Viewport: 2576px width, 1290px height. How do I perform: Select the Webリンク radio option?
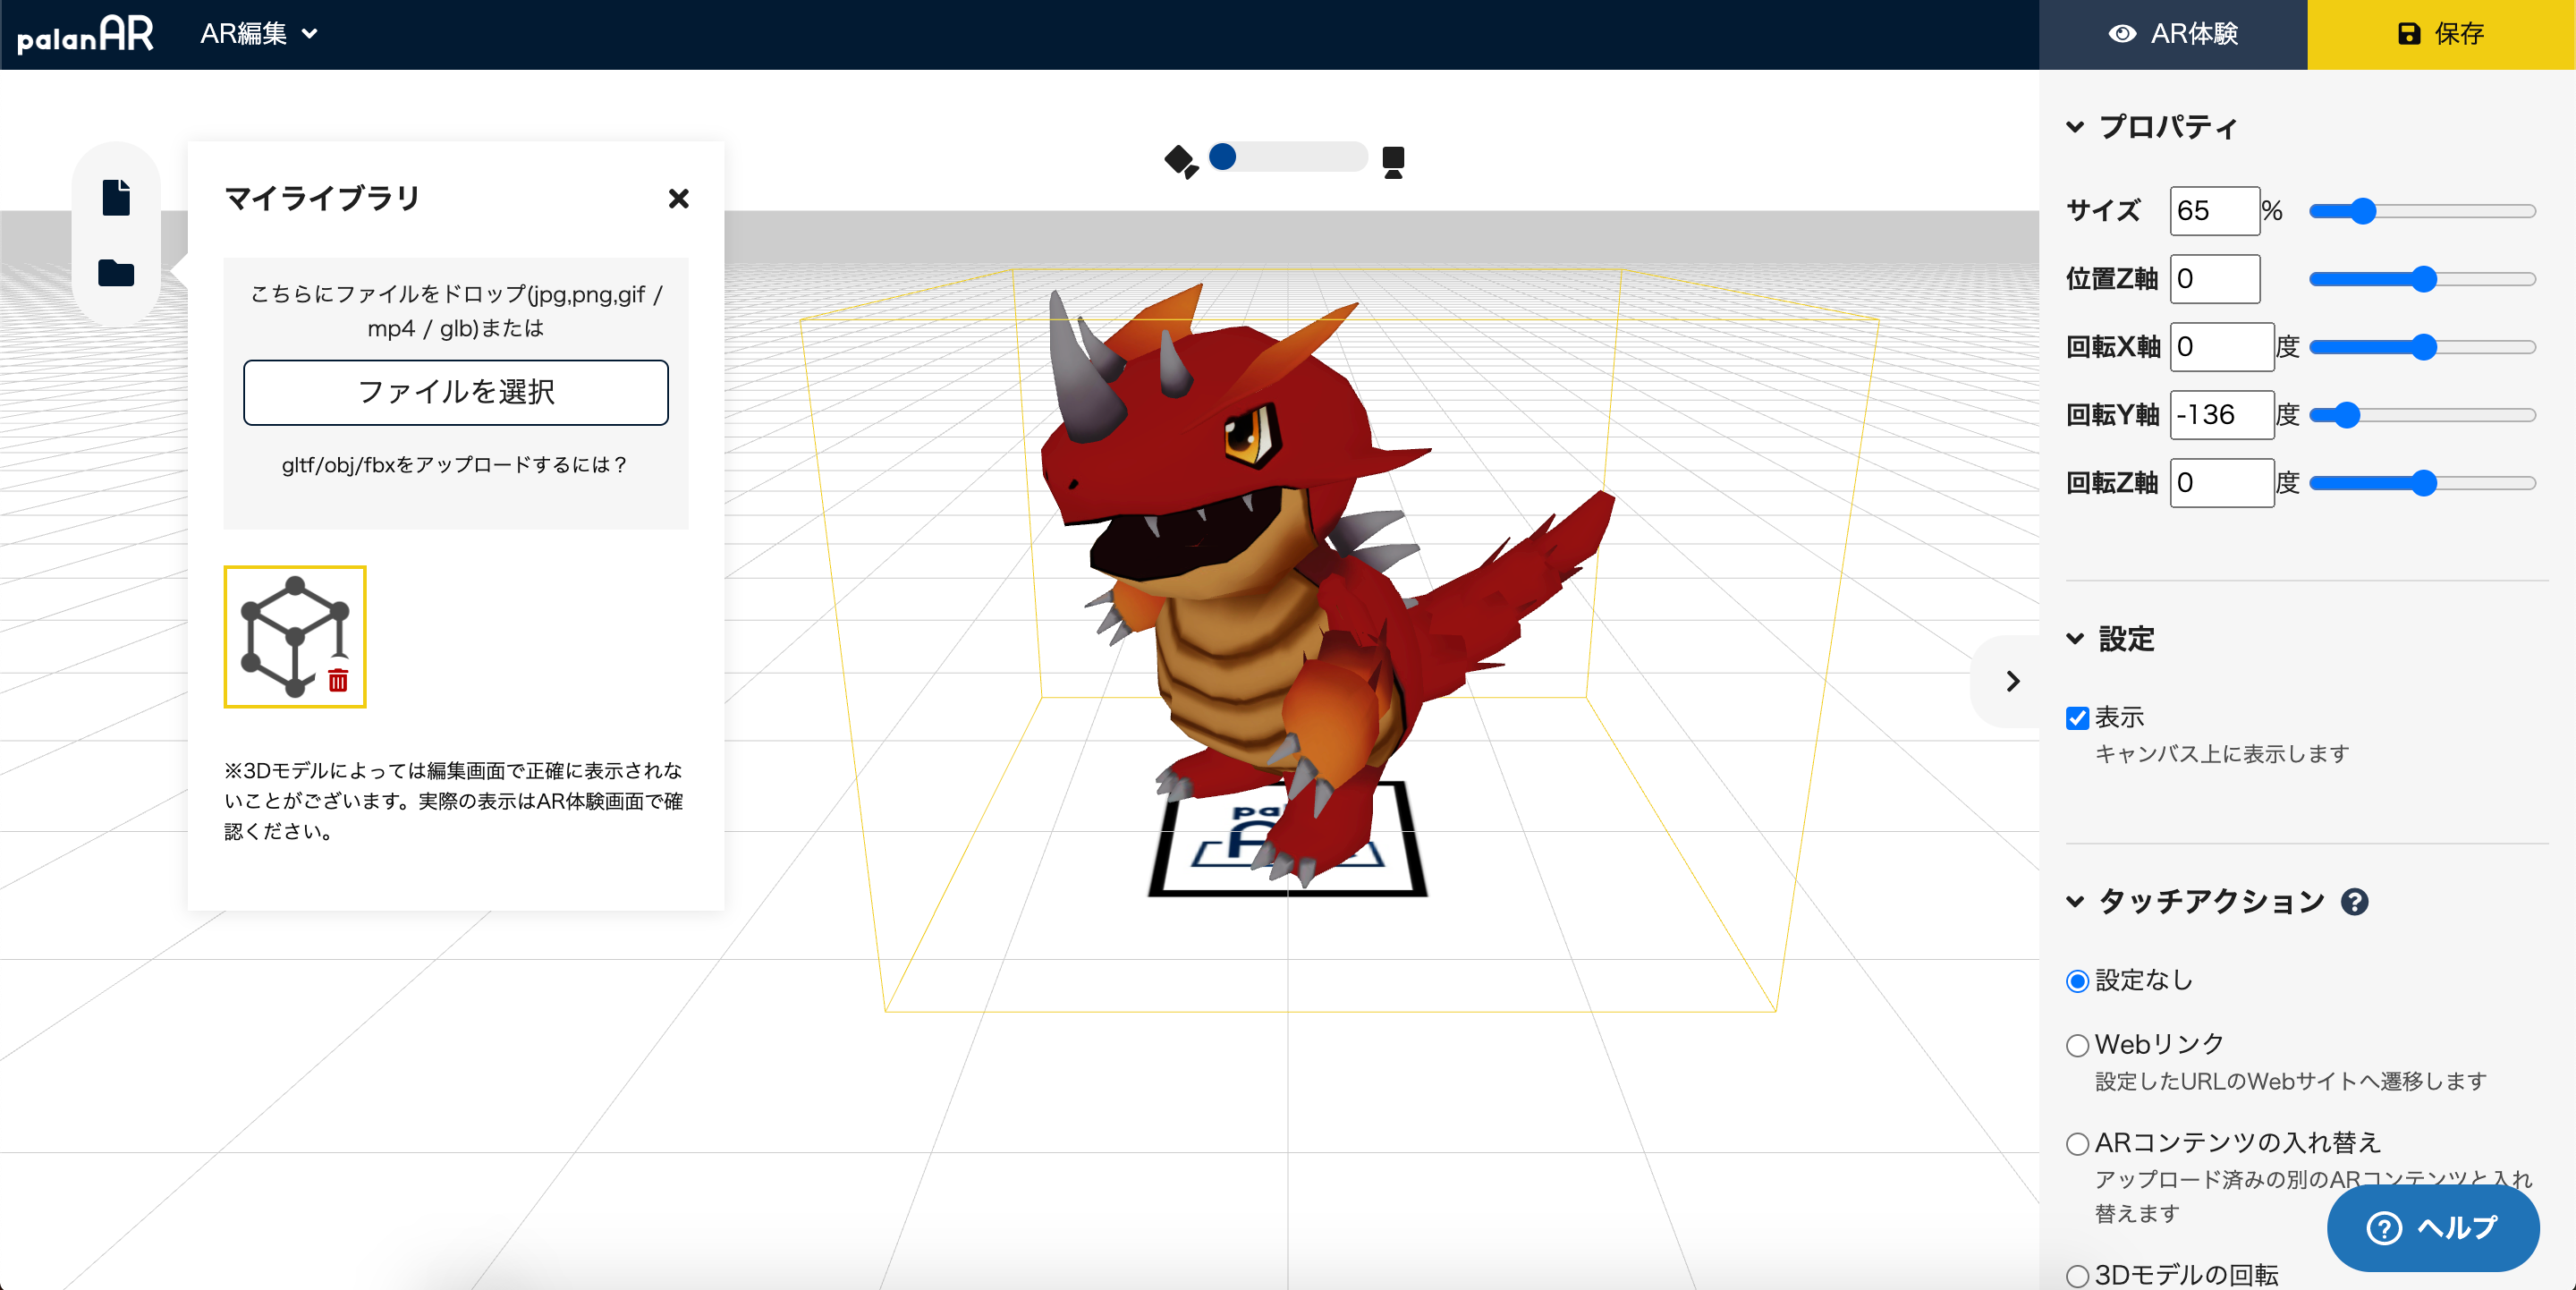[x=2077, y=1045]
